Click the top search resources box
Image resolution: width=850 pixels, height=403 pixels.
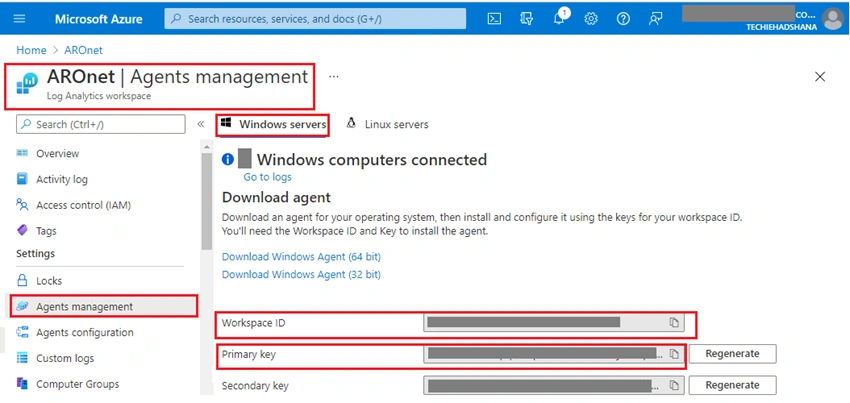[315, 18]
